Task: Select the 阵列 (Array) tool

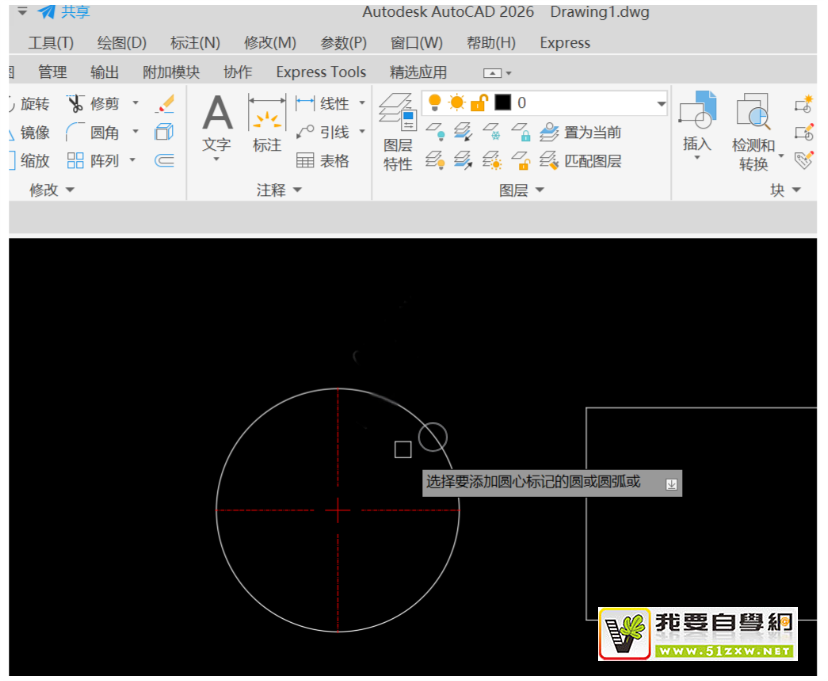Action: pos(76,161)
